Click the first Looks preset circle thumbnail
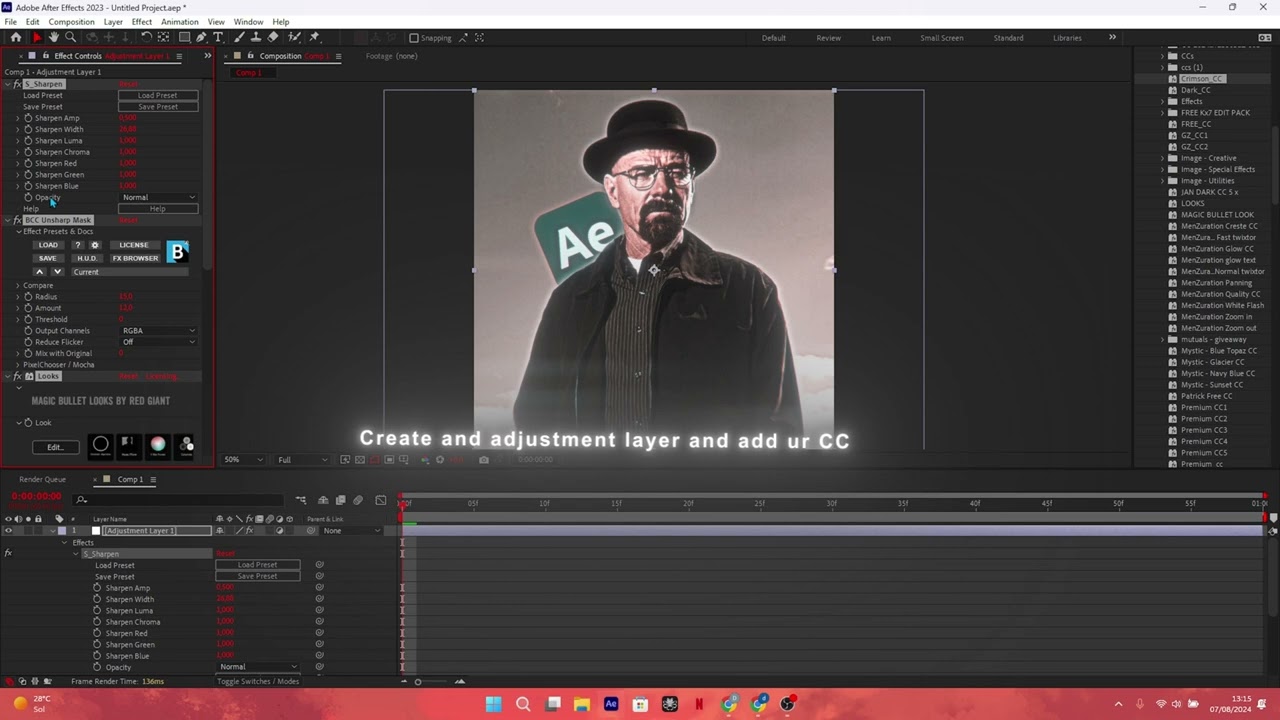This screenshot has height=720, width=1280. click(x=100, y=445)
